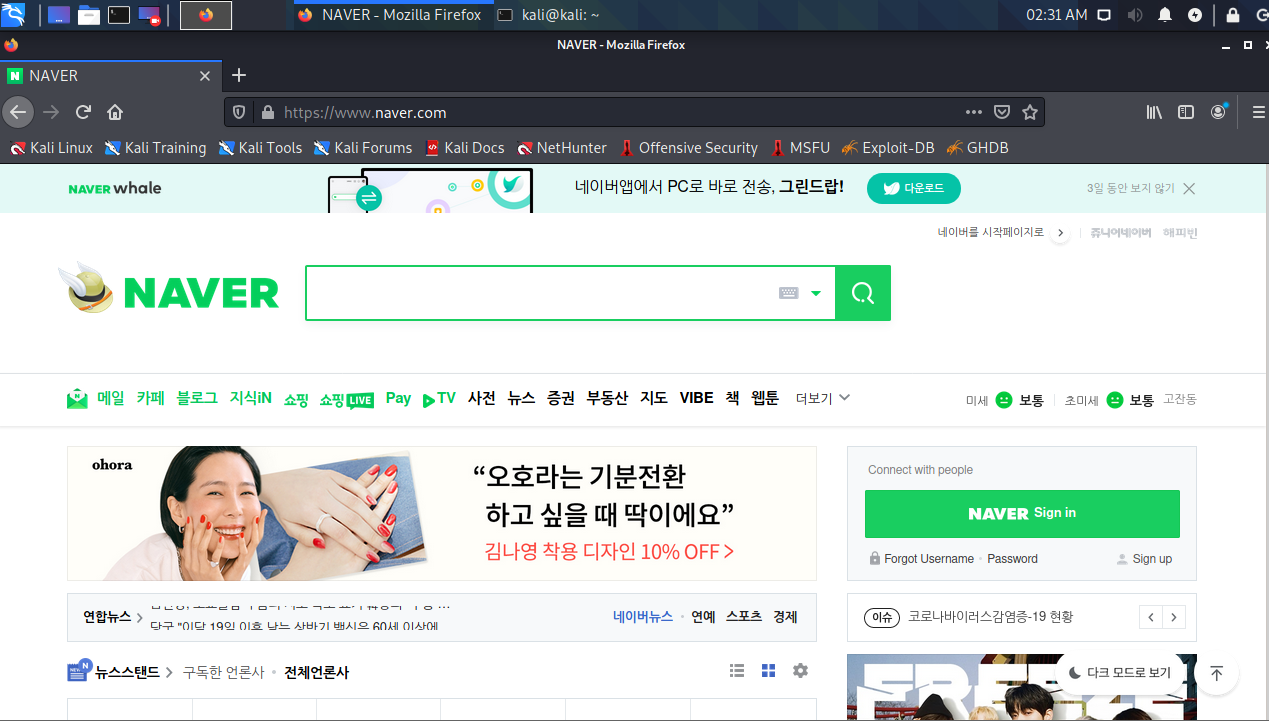Click the green NAVER Sign in button

click(1021, 513)
